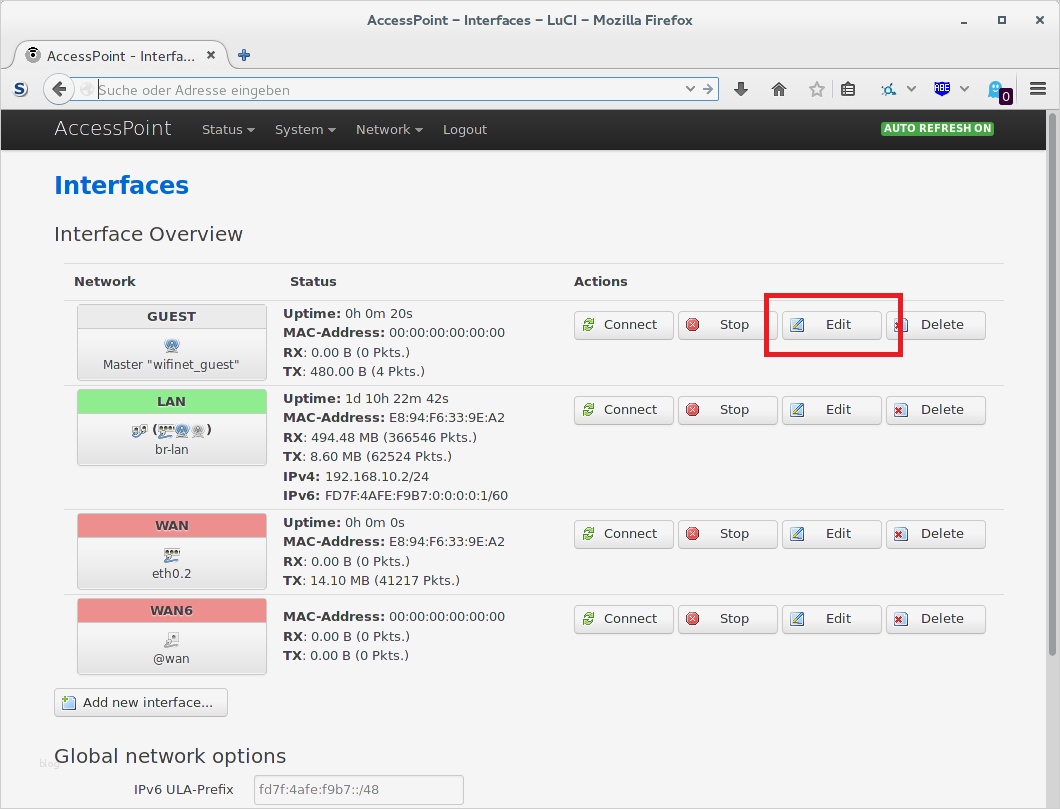
Task: Select the Status menu item
Action: click(x=227, y=129)
